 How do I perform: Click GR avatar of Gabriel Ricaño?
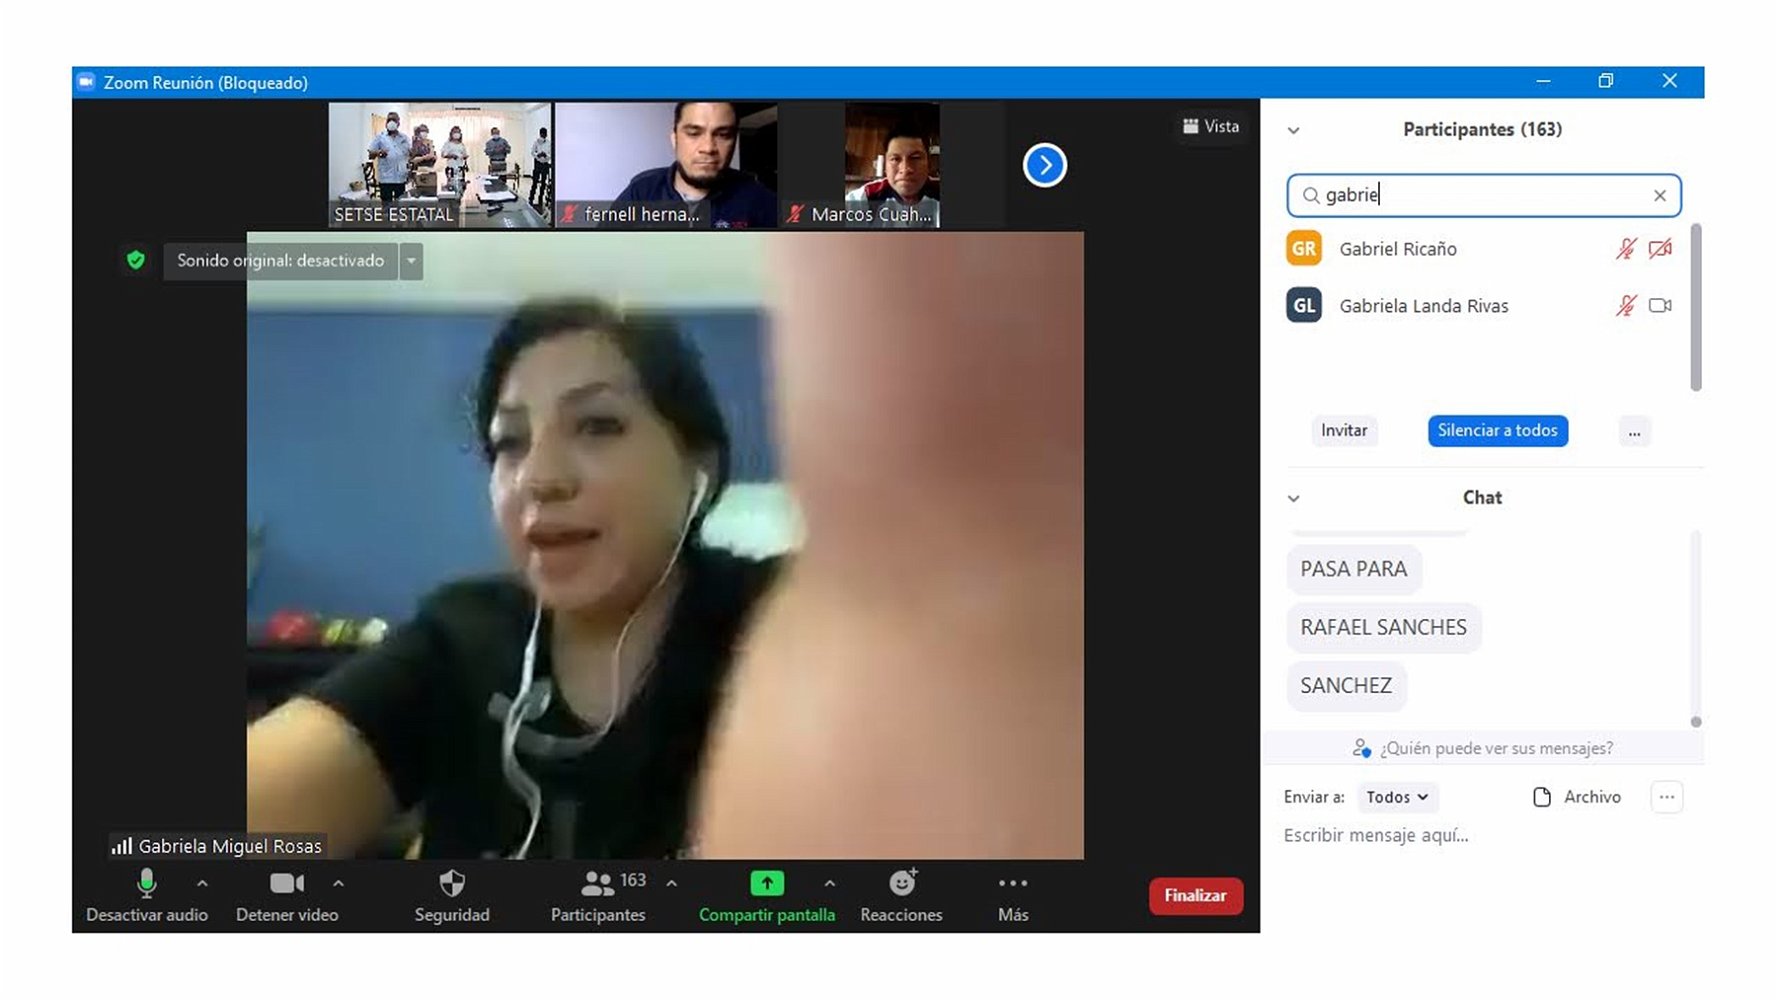[x=1304, y=248]
